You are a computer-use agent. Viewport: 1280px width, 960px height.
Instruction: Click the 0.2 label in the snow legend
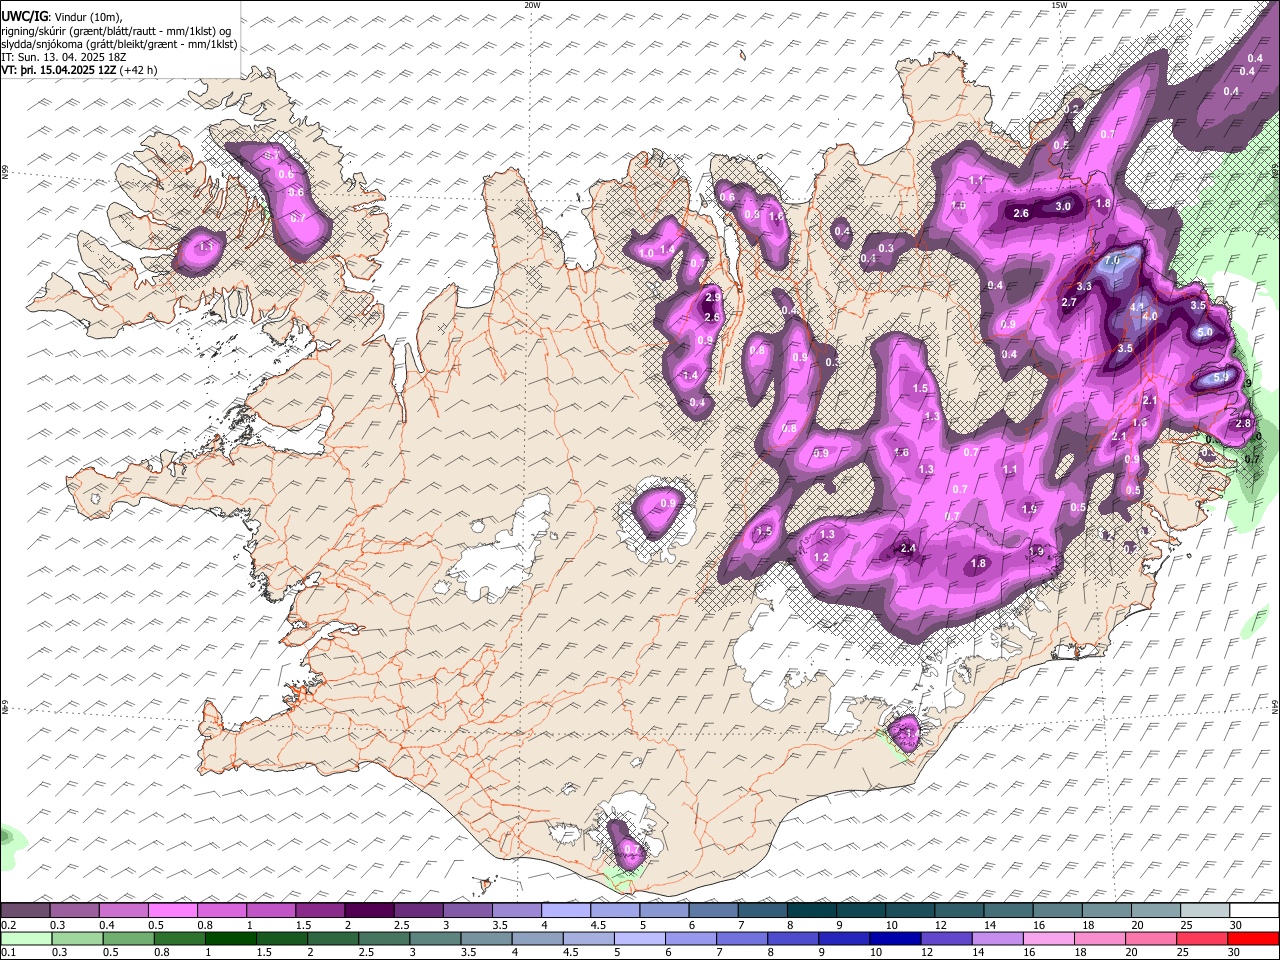click(8, 925)
